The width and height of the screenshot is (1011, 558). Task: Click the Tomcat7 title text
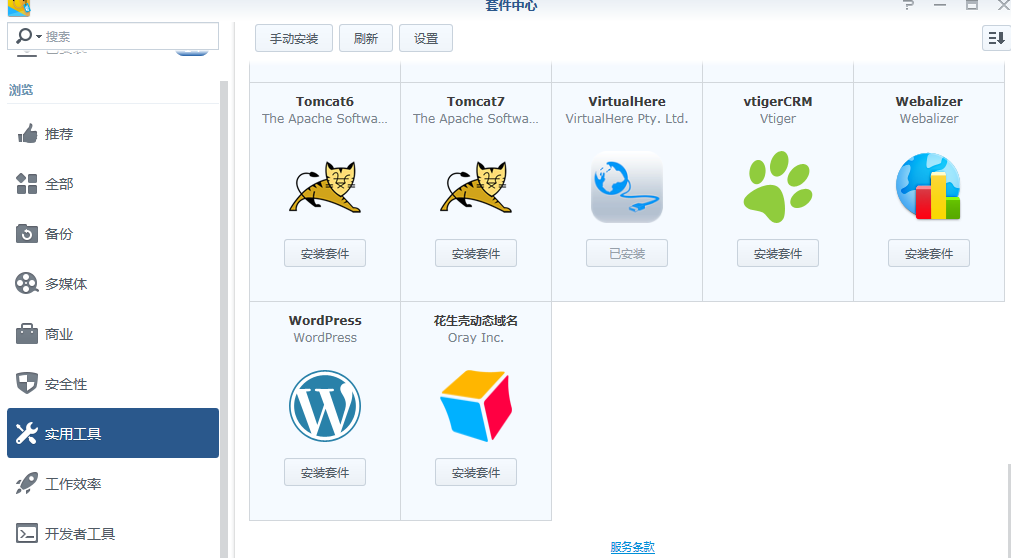476,101
